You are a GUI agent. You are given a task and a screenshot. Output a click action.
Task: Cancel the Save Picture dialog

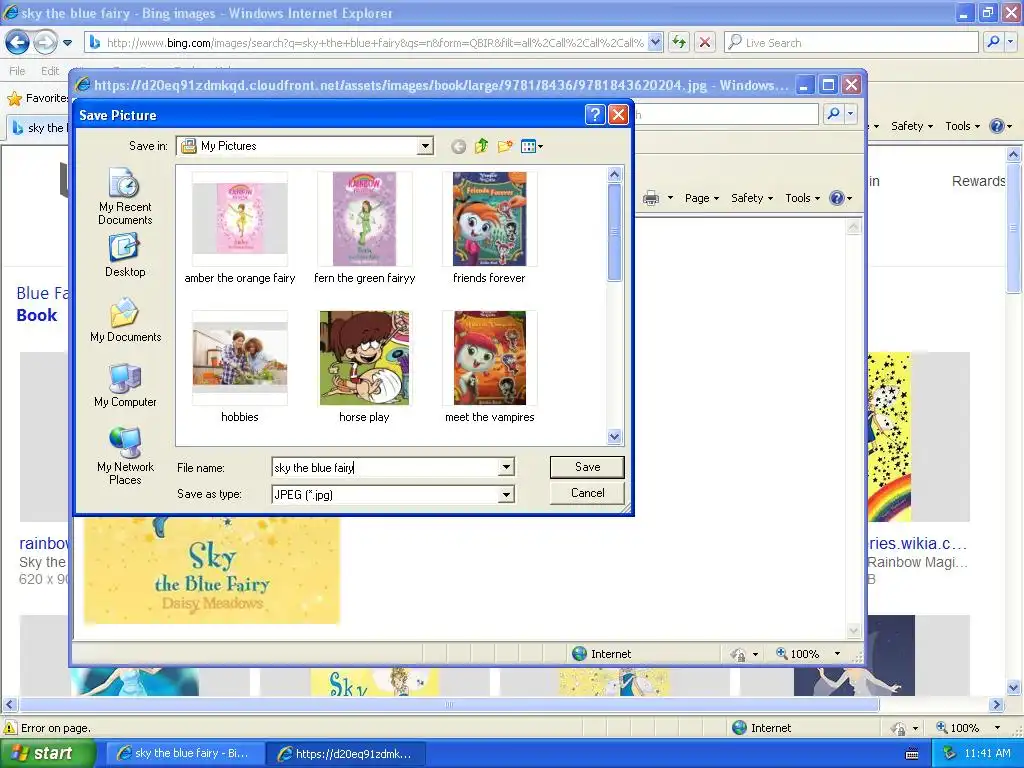(x=587, y=493)
